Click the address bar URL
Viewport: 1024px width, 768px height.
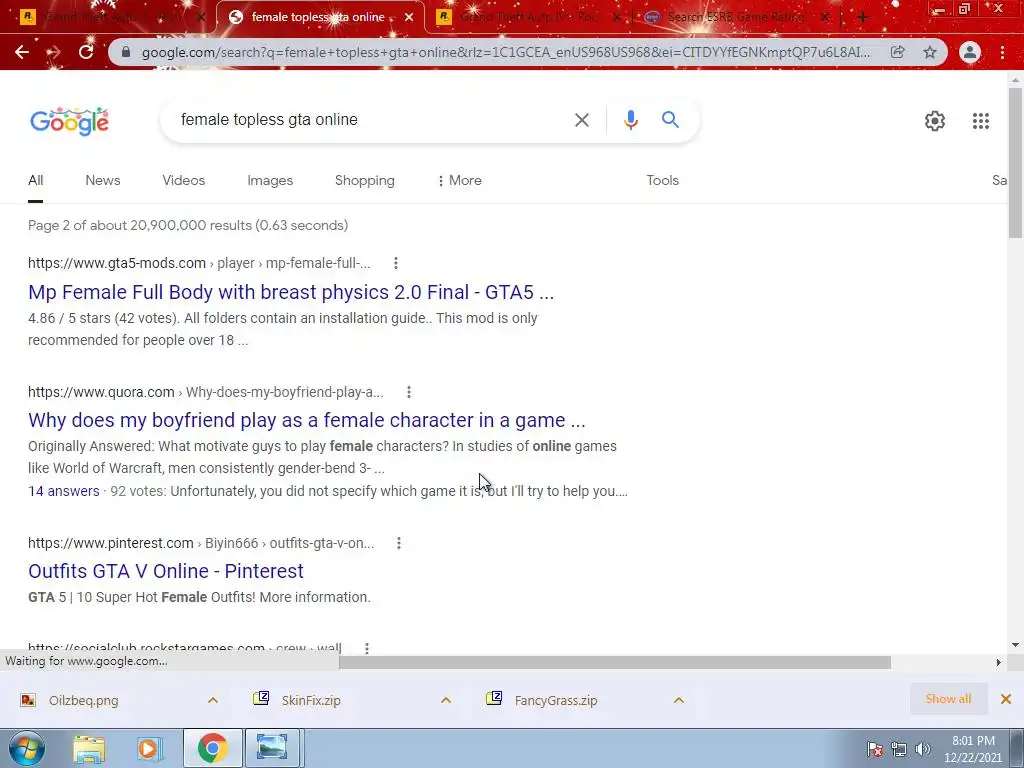[506, 52]
